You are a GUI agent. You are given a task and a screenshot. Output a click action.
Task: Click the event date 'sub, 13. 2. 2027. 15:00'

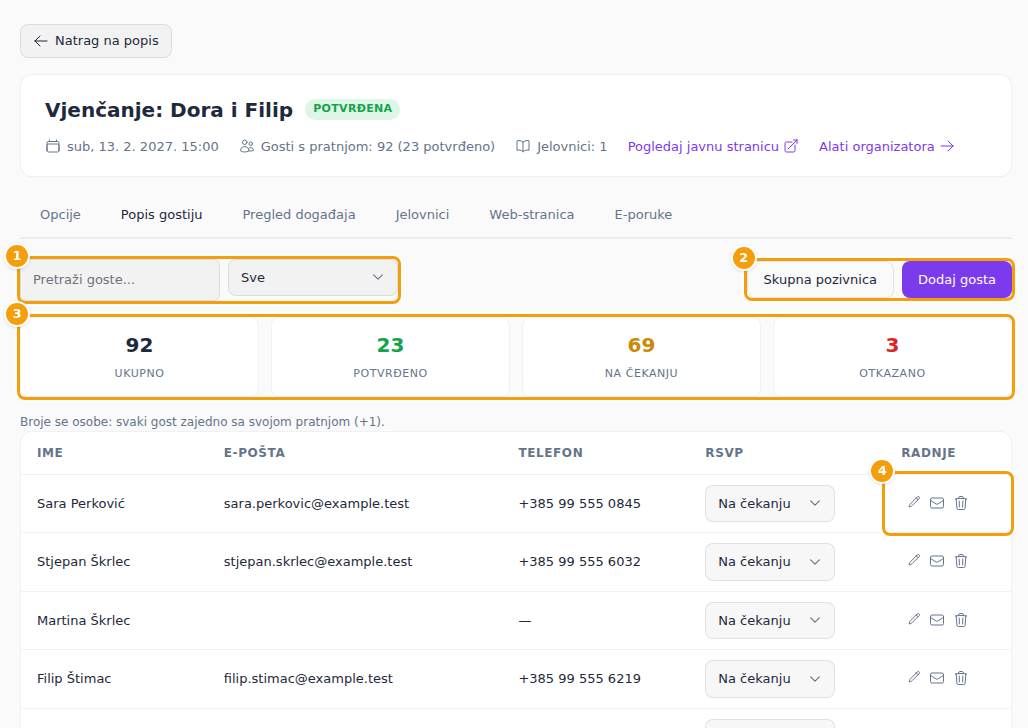click(132, 146)
